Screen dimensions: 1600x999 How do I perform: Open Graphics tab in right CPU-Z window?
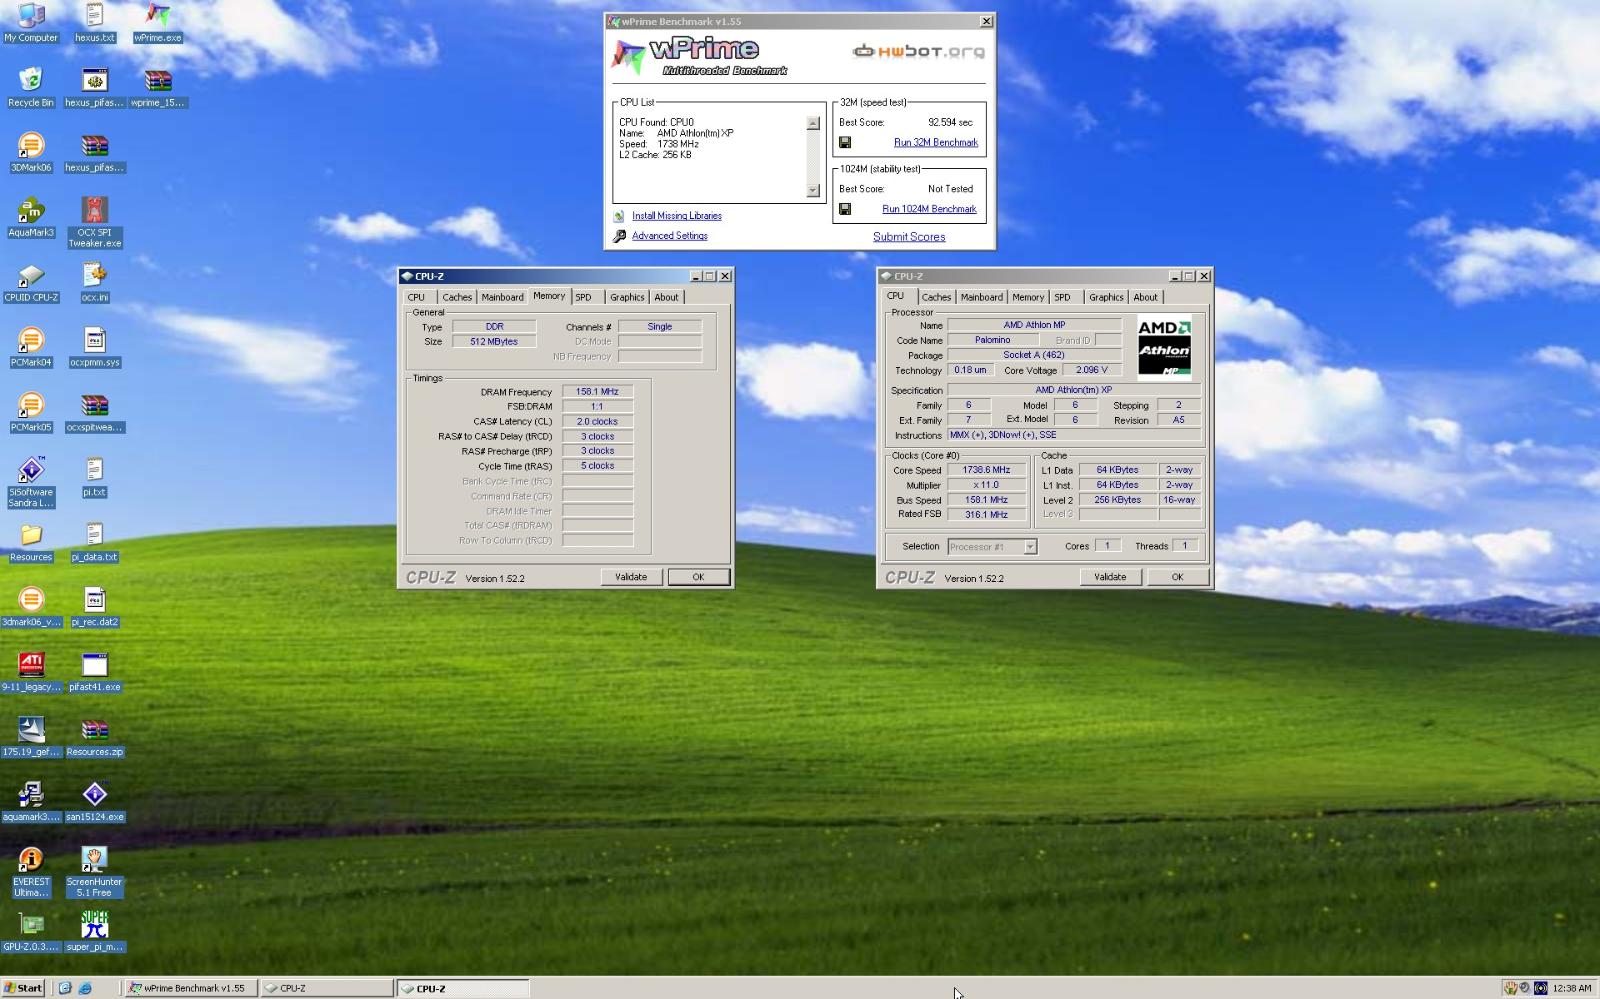point(1106,297)
